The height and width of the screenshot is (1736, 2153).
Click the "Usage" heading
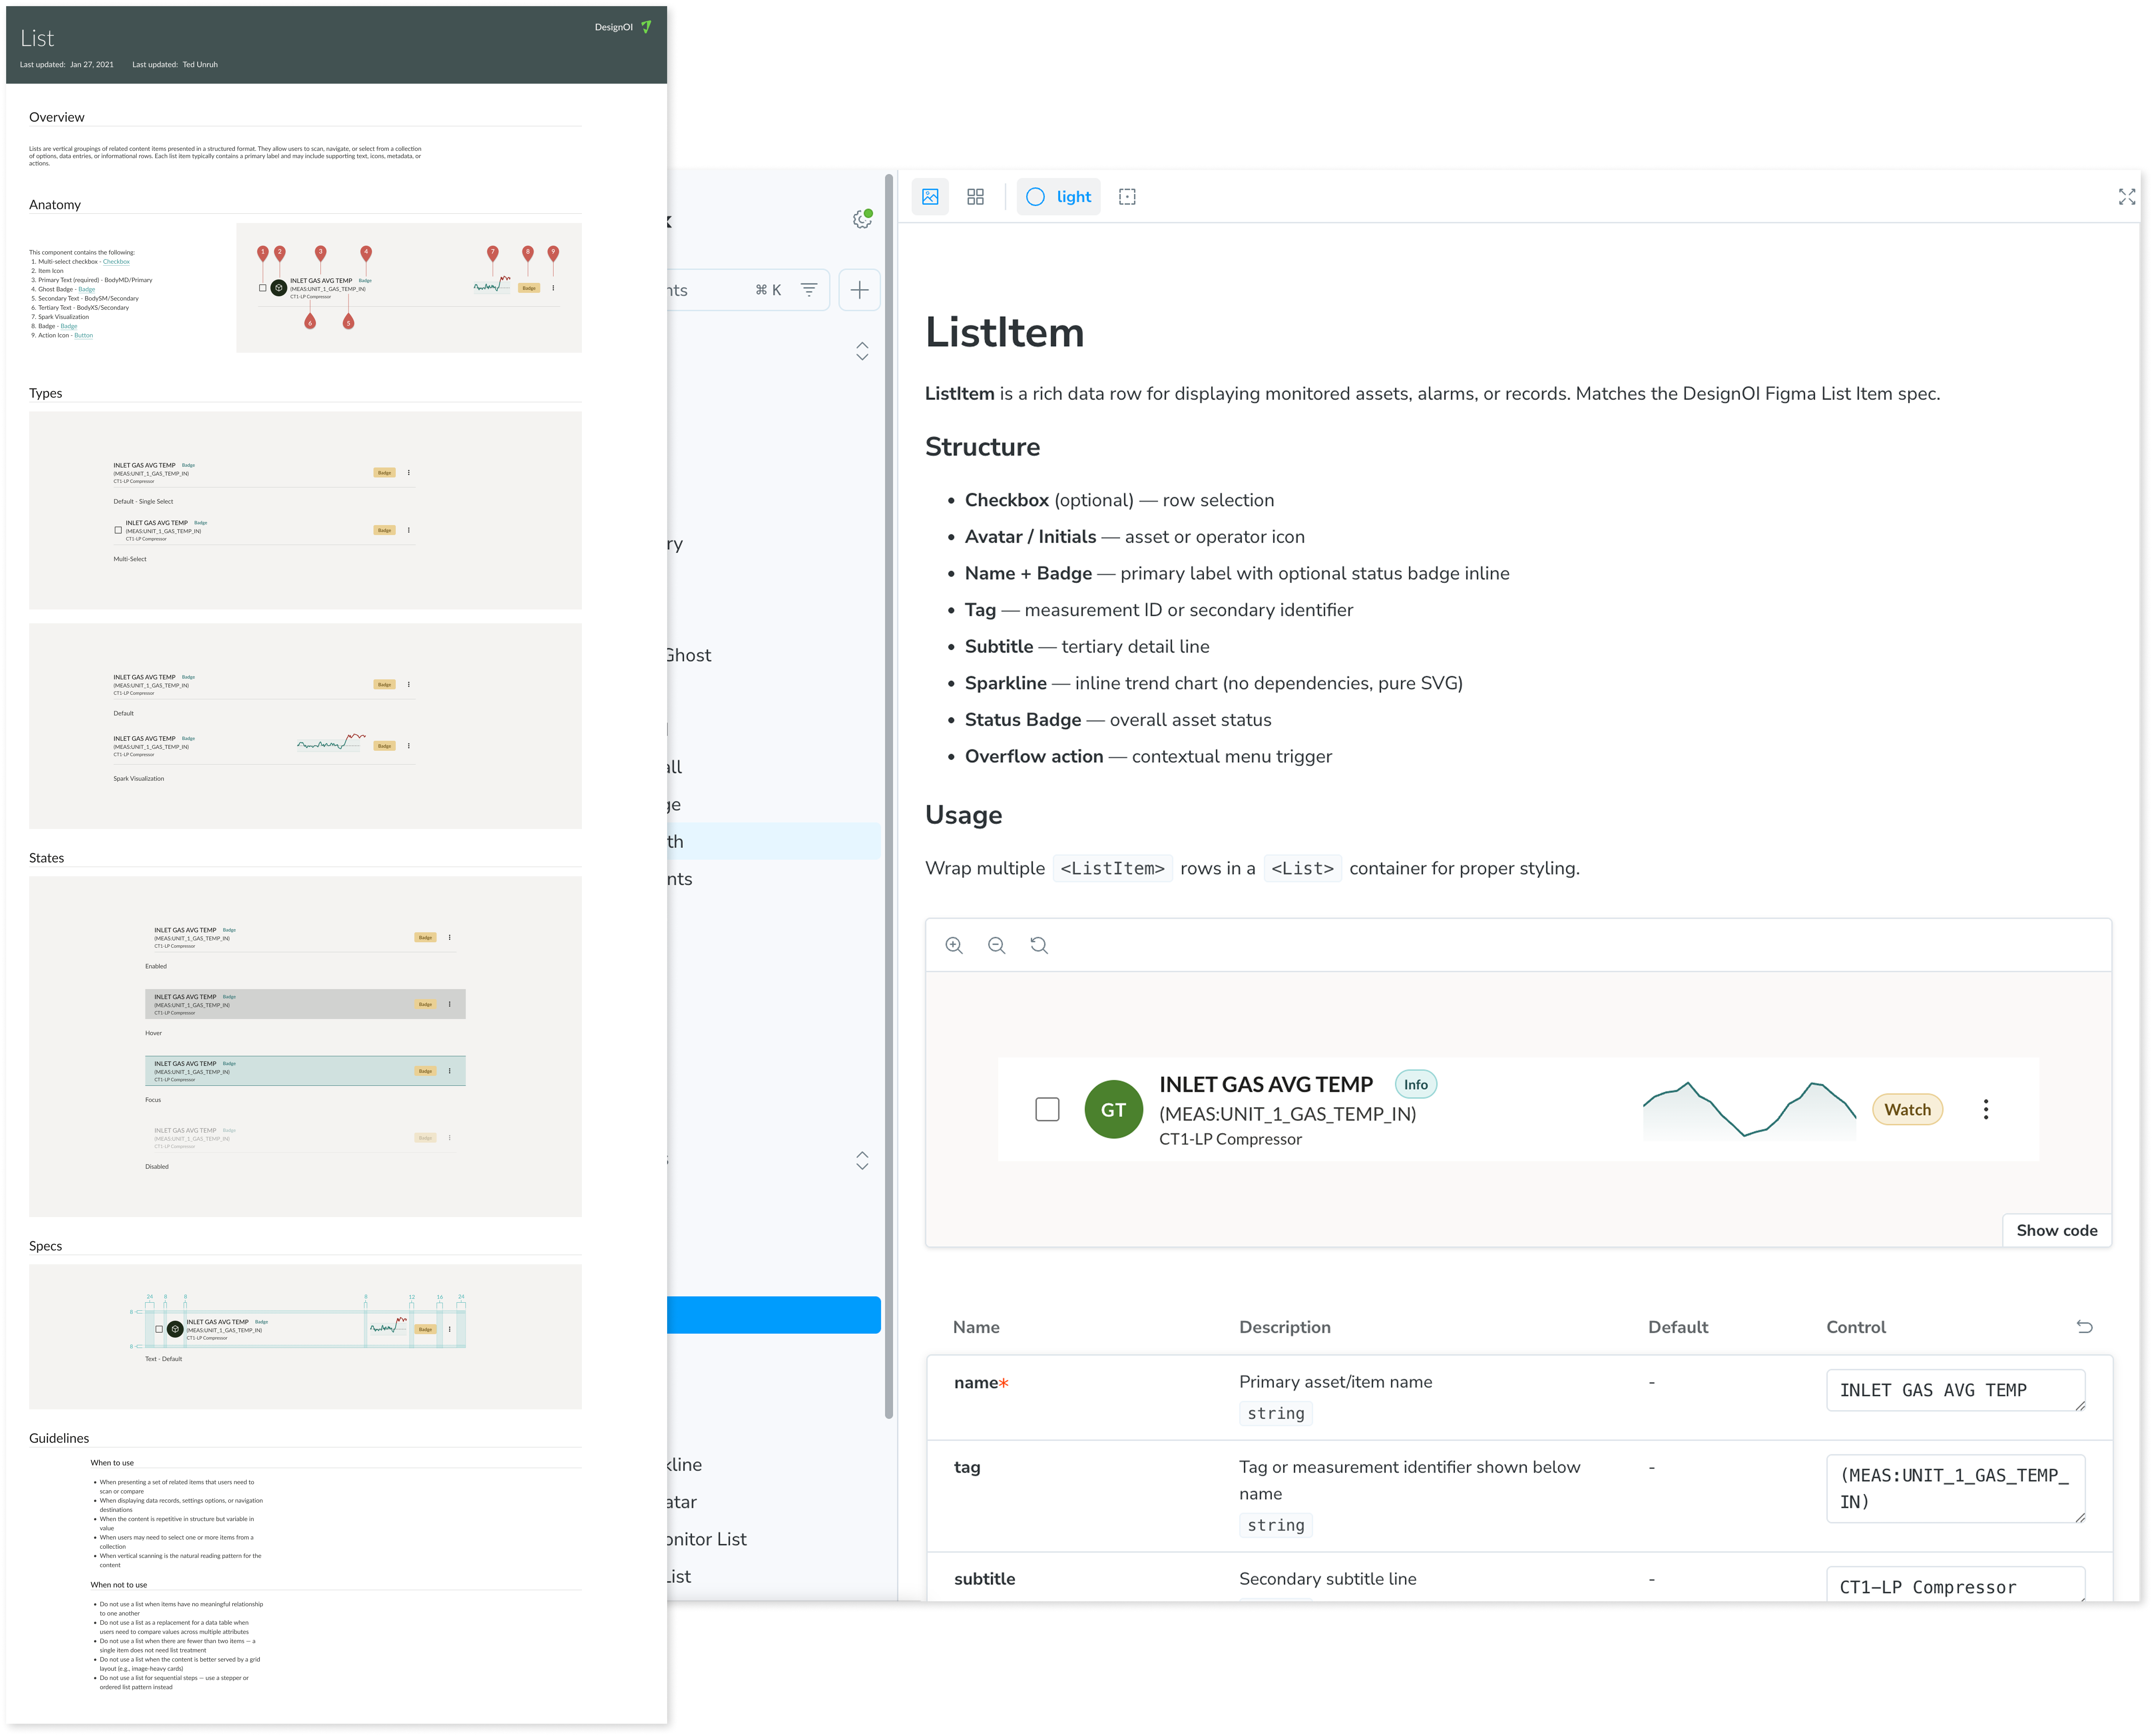point(963,815)
